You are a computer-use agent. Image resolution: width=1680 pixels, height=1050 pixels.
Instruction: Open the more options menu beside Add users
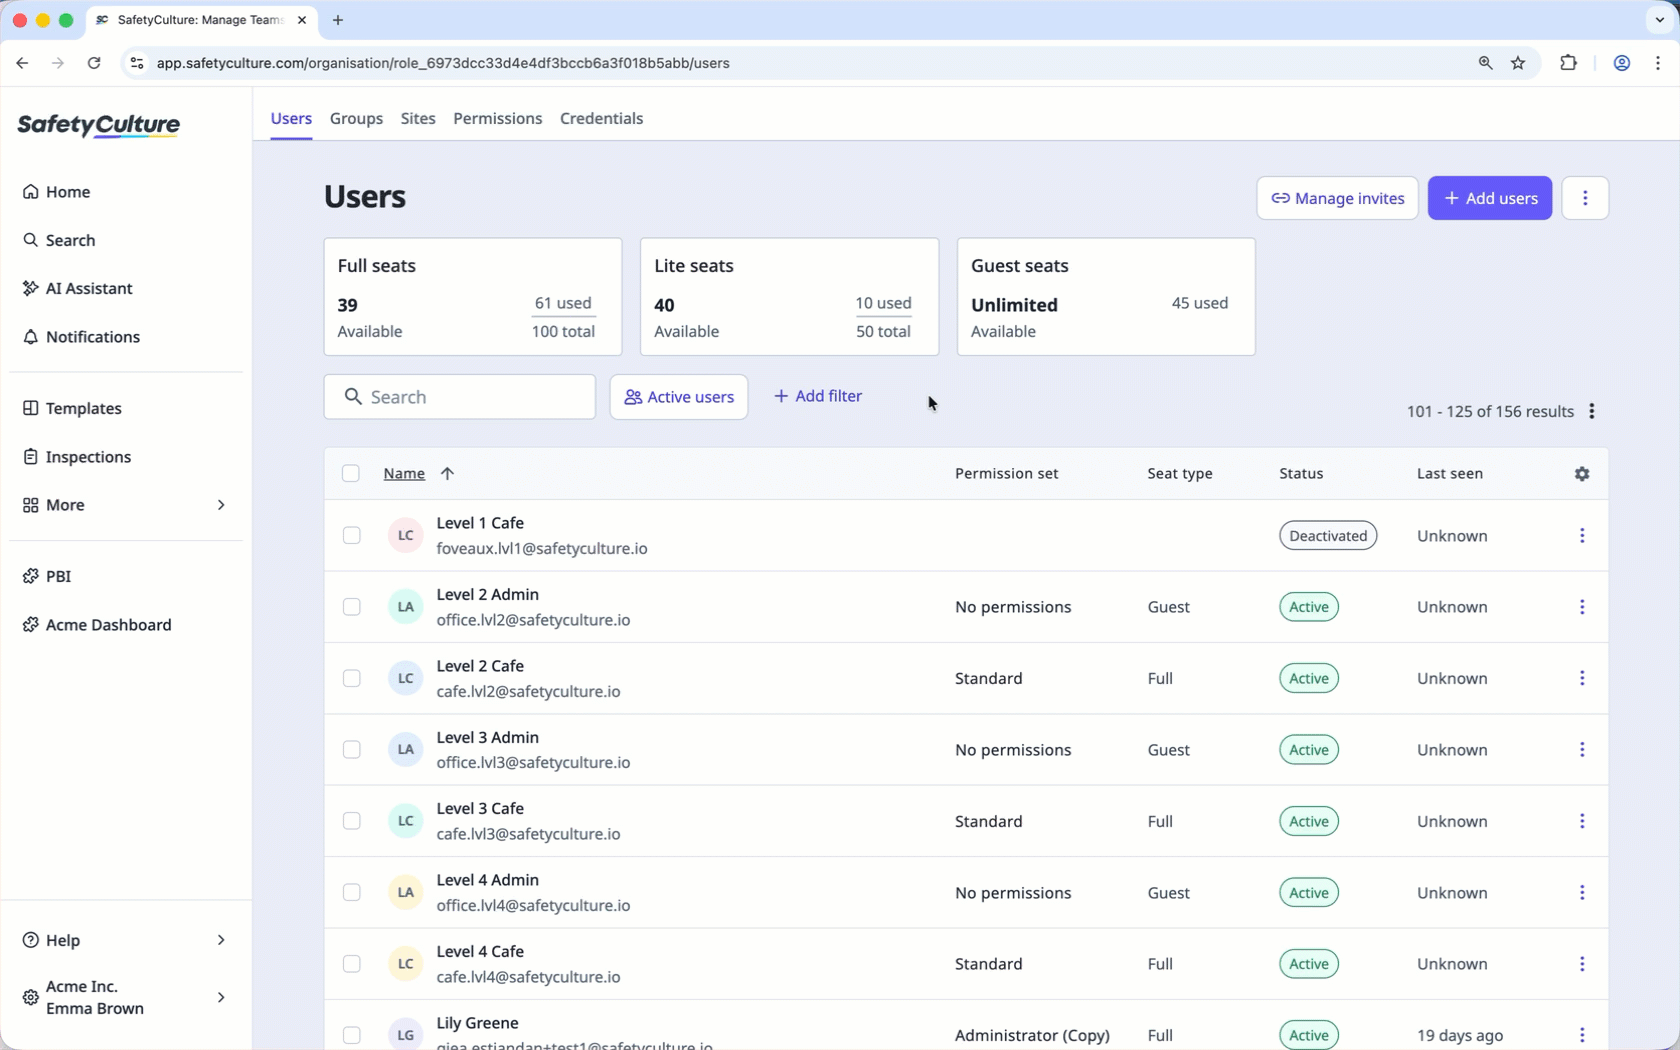point(1585,198)
